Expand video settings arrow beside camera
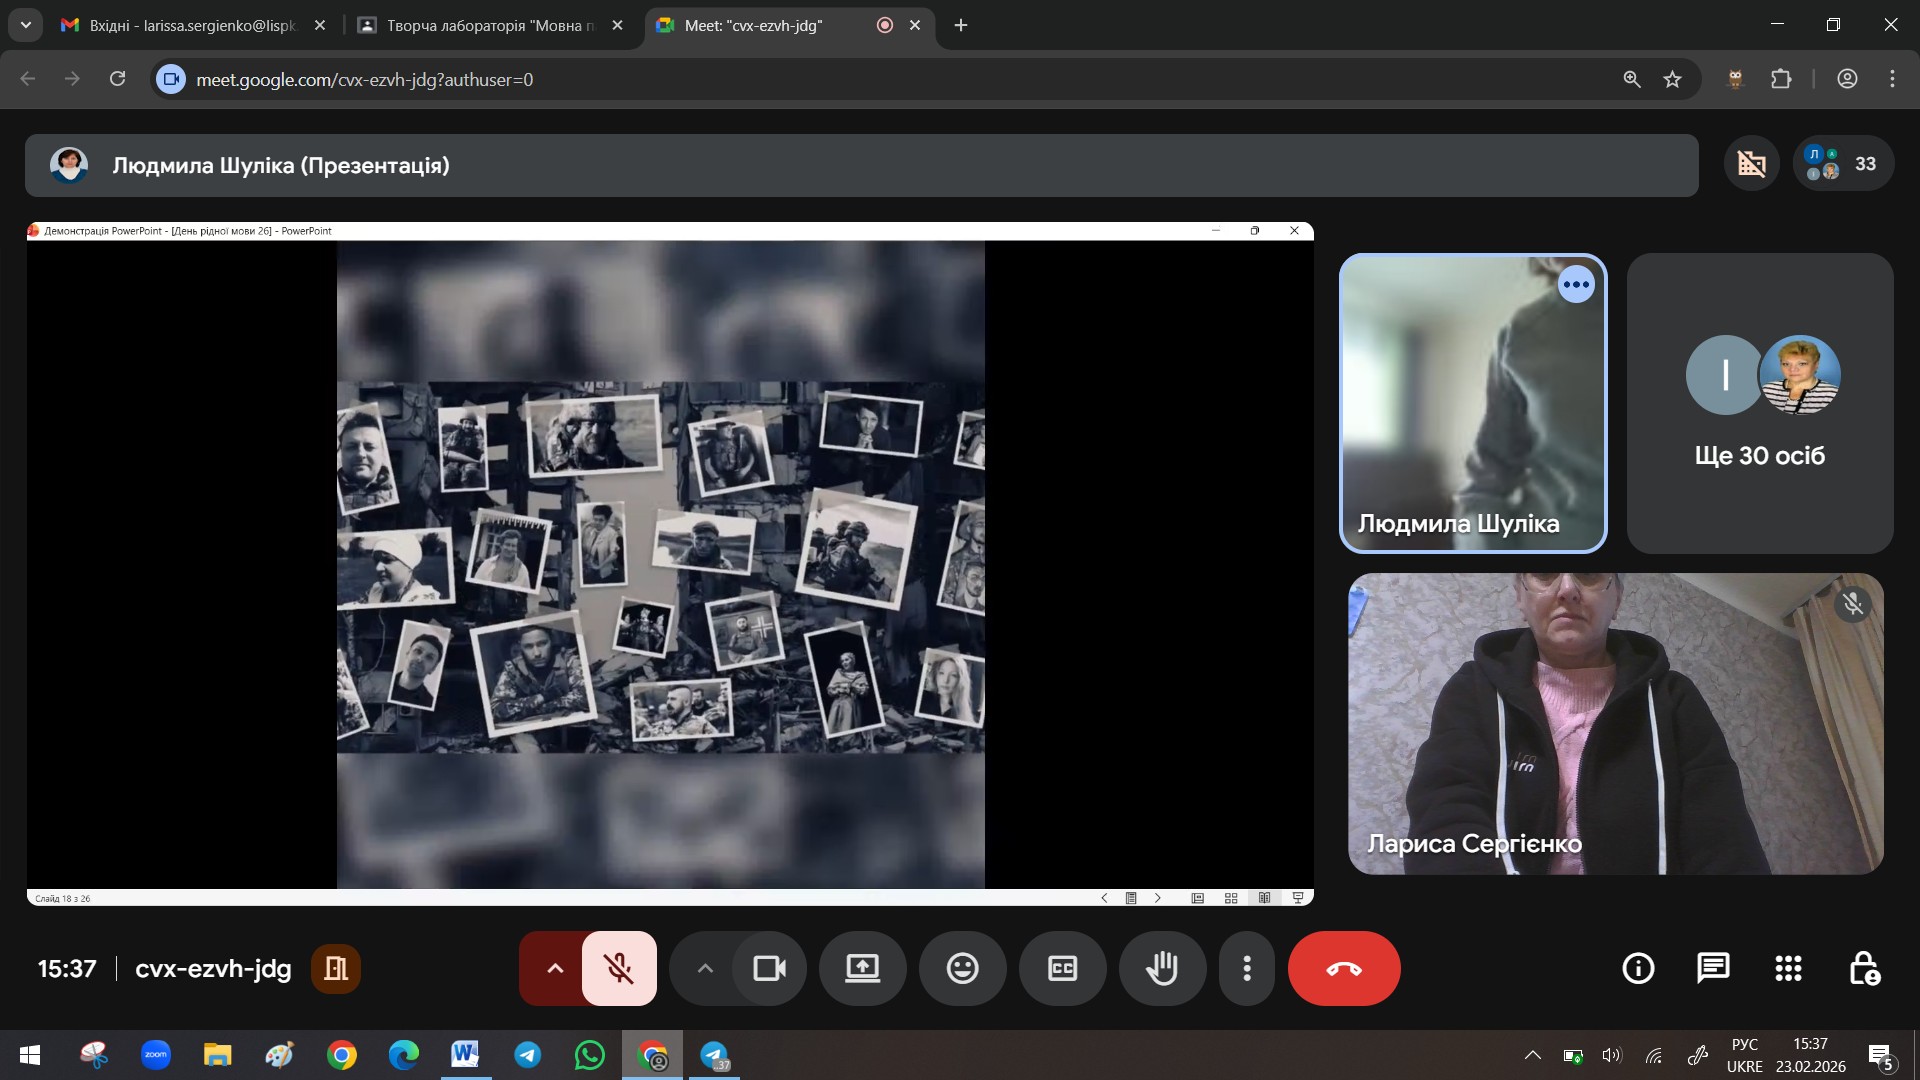This screenshot has width=1920, height=1080. pos(705,968)
